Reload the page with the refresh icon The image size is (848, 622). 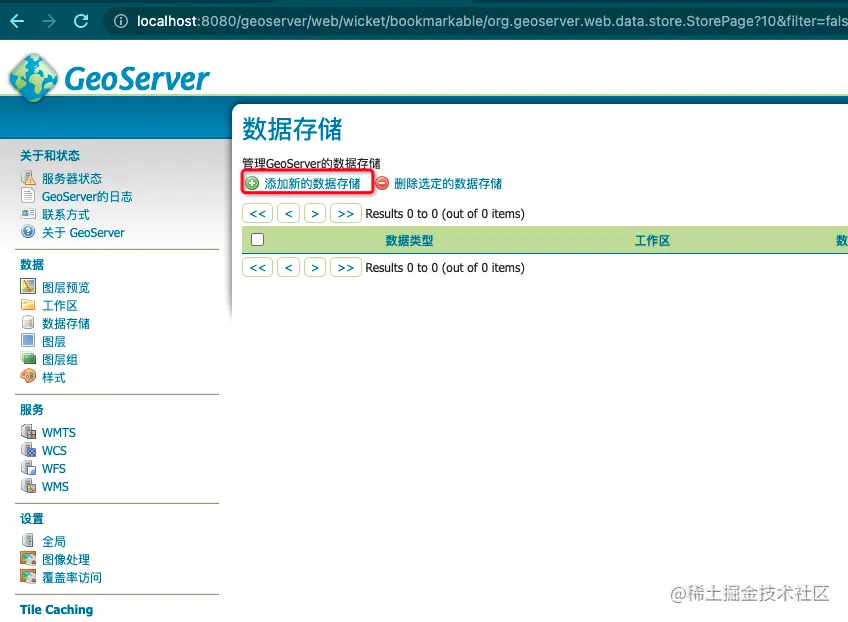[x=81, y=21]
